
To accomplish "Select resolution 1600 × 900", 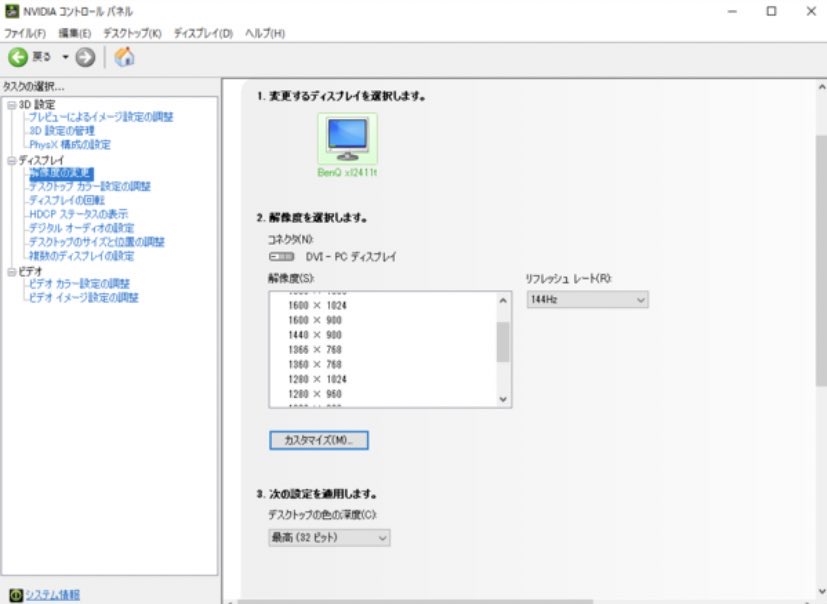I will click(x=314, y=320).
